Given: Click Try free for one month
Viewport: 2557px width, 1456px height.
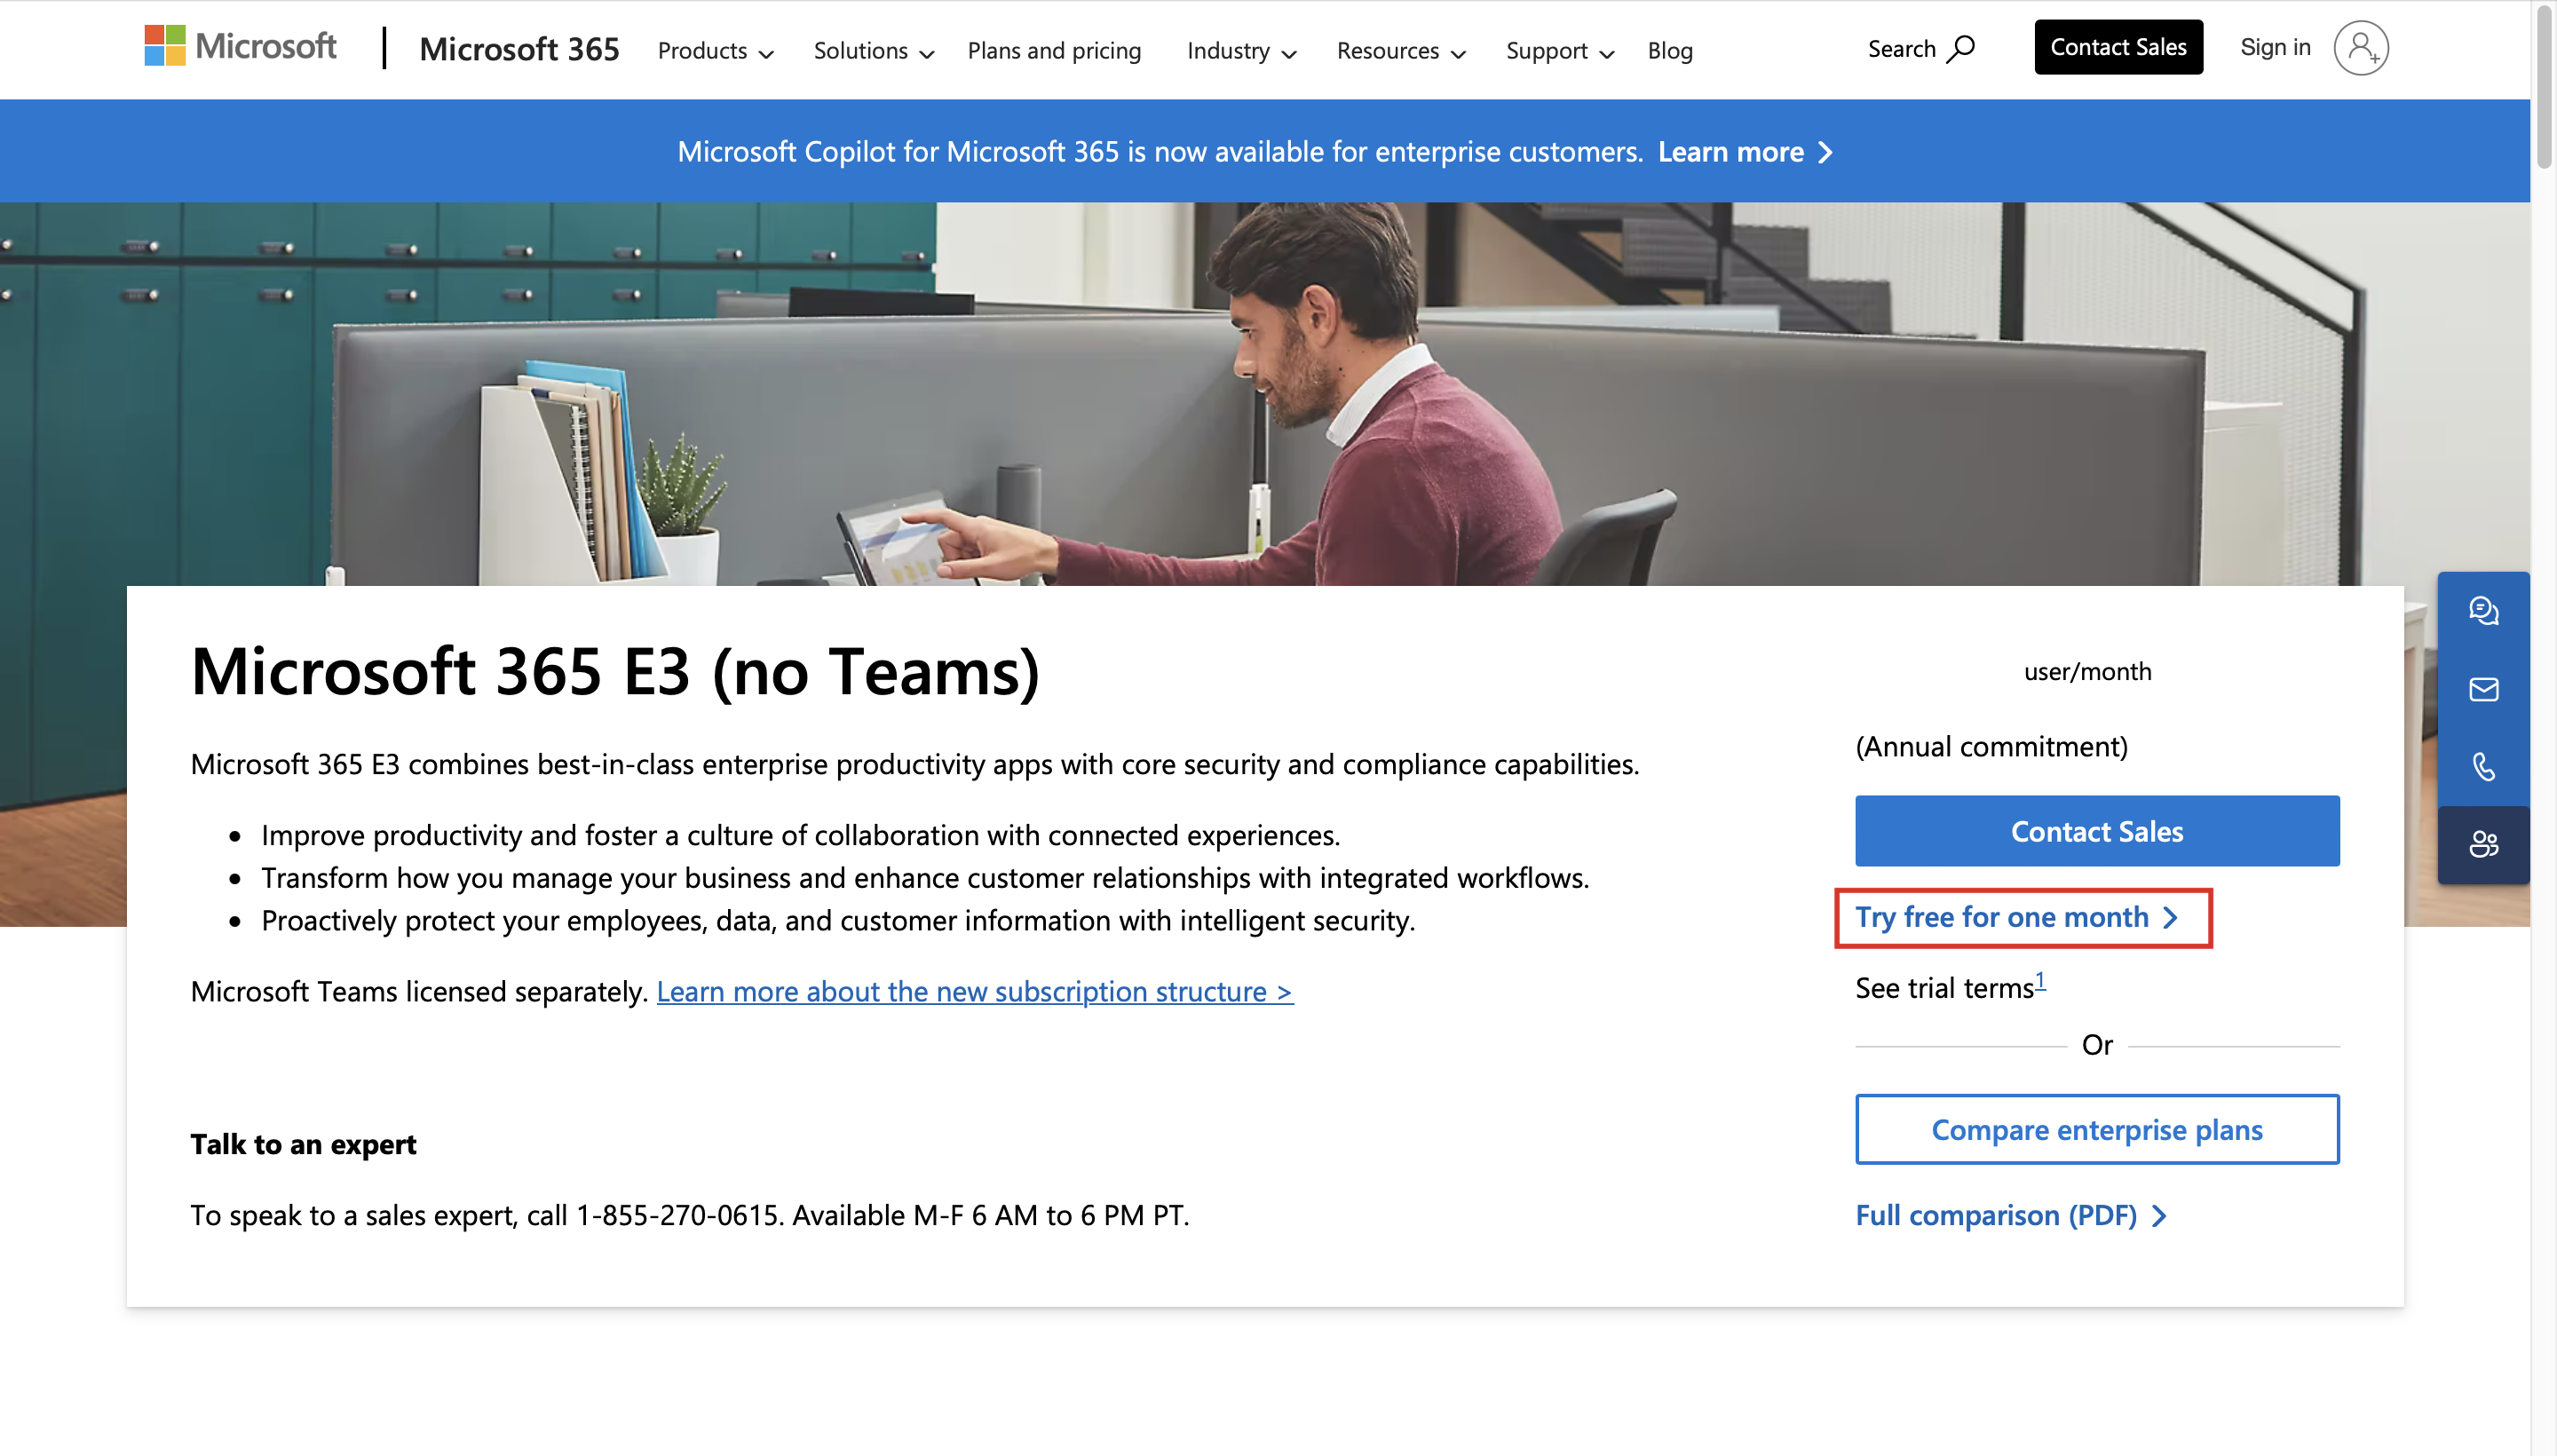Looking at the screenshot, I should pos(2017,916).
